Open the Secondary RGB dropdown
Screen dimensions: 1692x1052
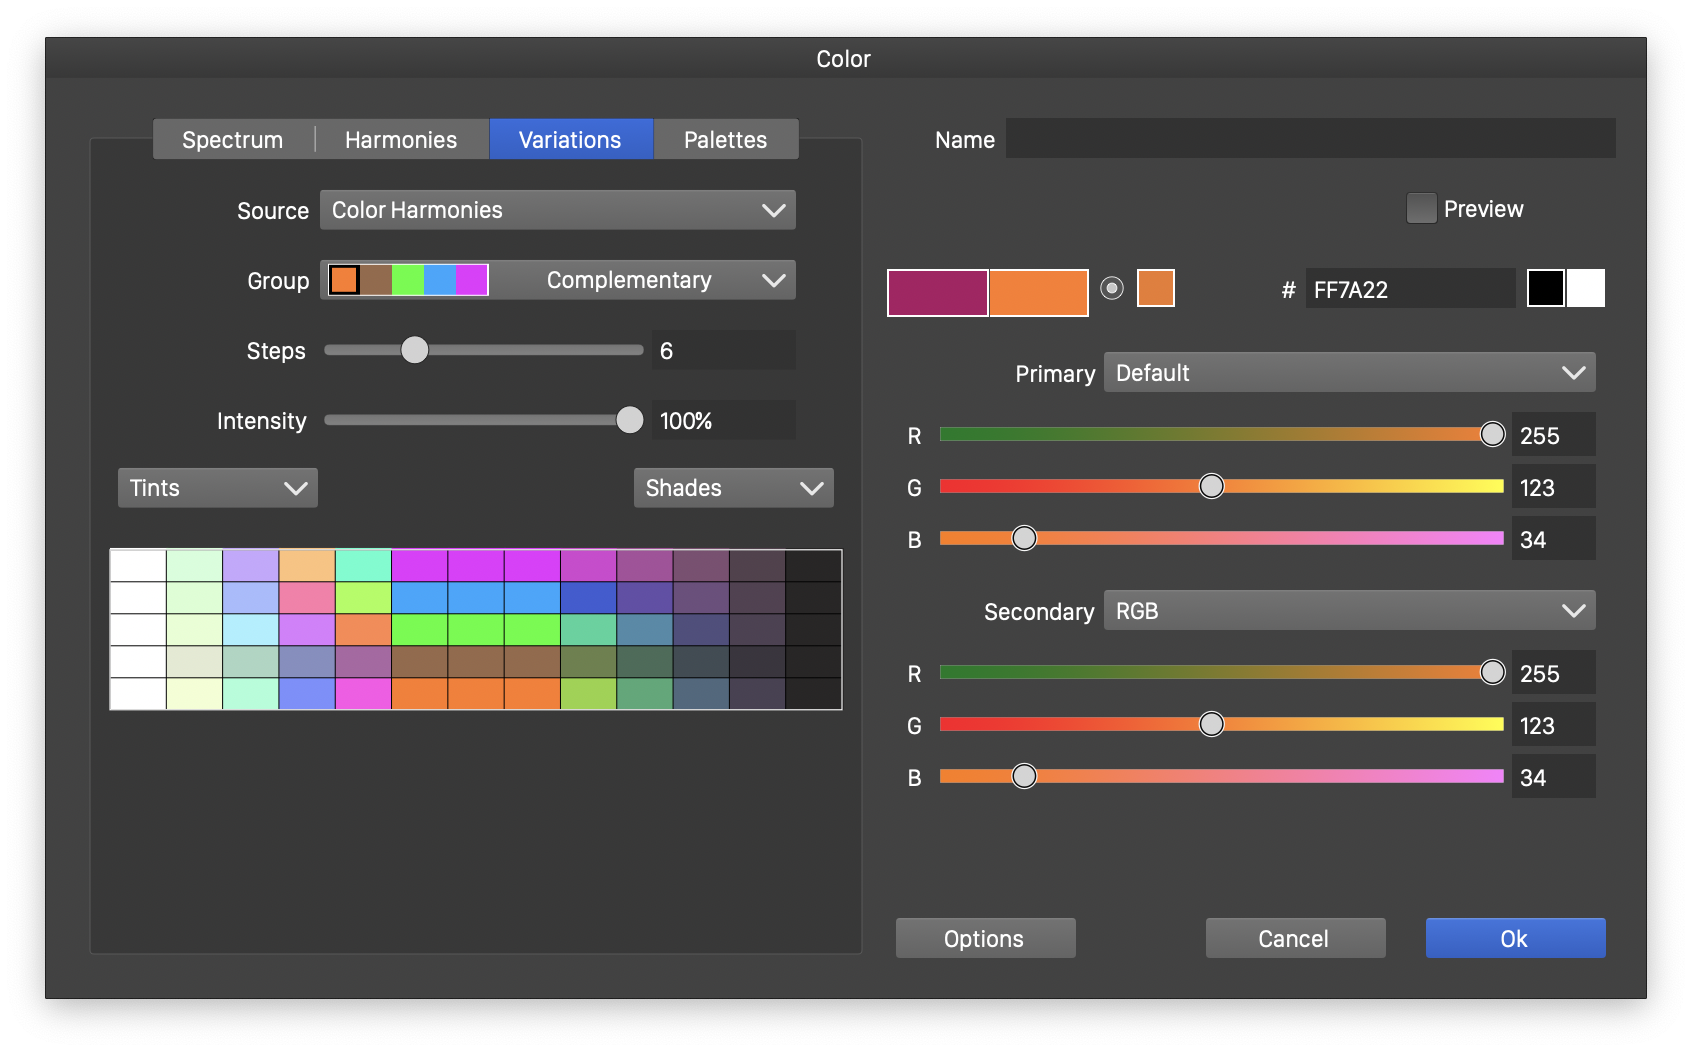pyautogui.click(x=1348, y=611)
